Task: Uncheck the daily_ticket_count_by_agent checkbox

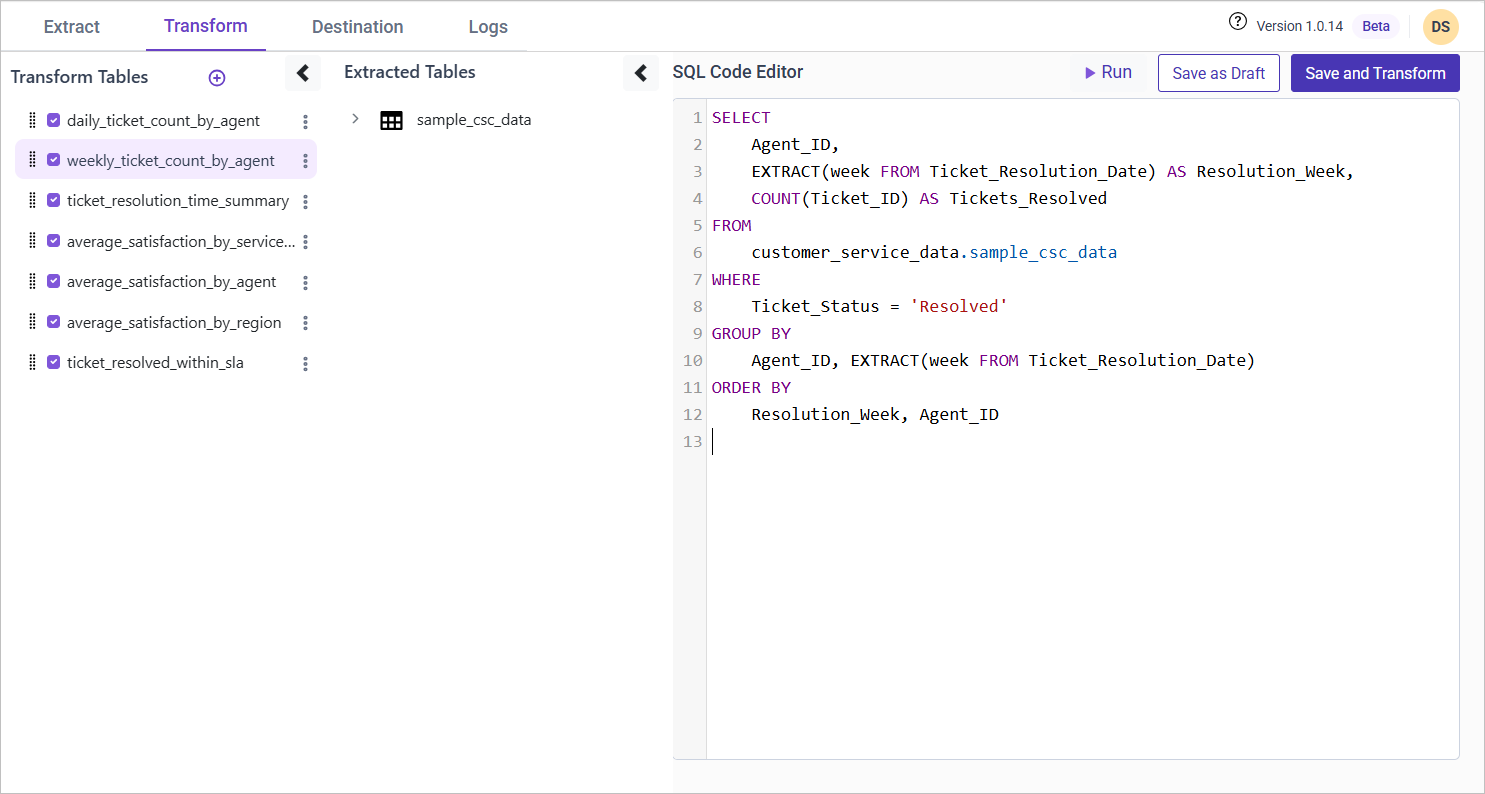Action: (54, 120)
